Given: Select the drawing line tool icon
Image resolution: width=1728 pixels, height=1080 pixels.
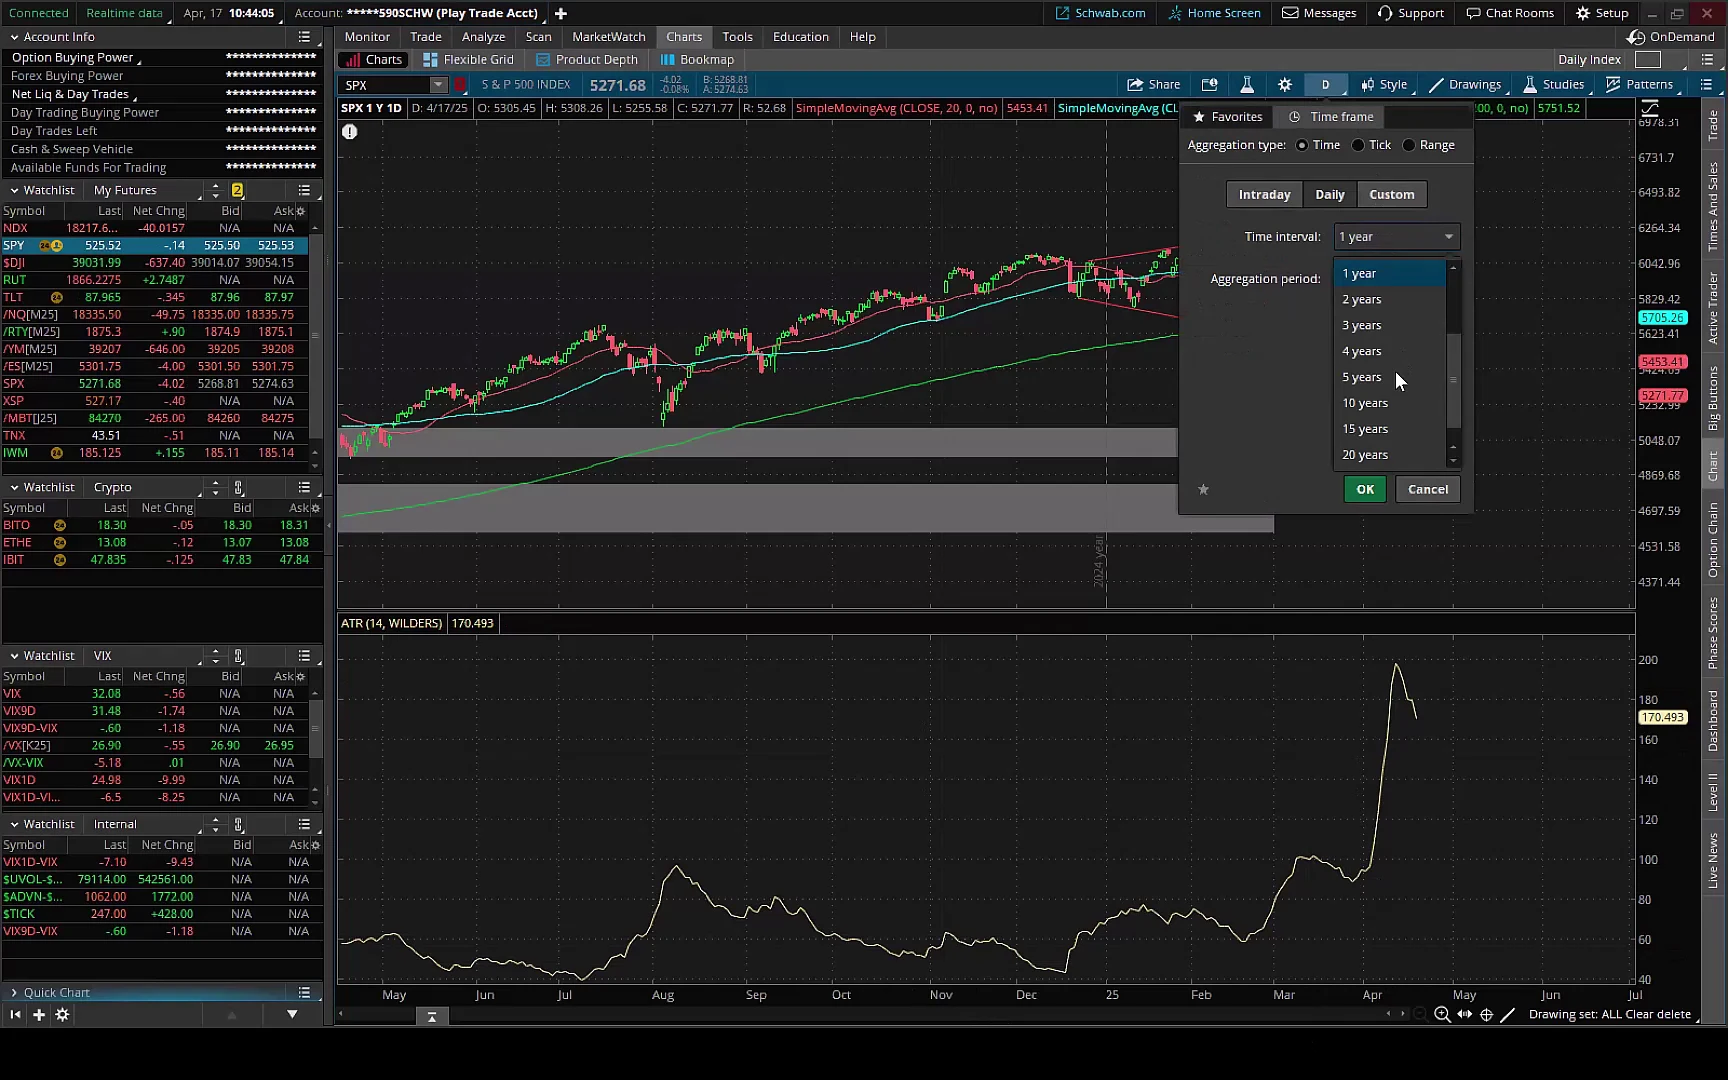Looking at the screenshot, I should tap(1508, 1014).
